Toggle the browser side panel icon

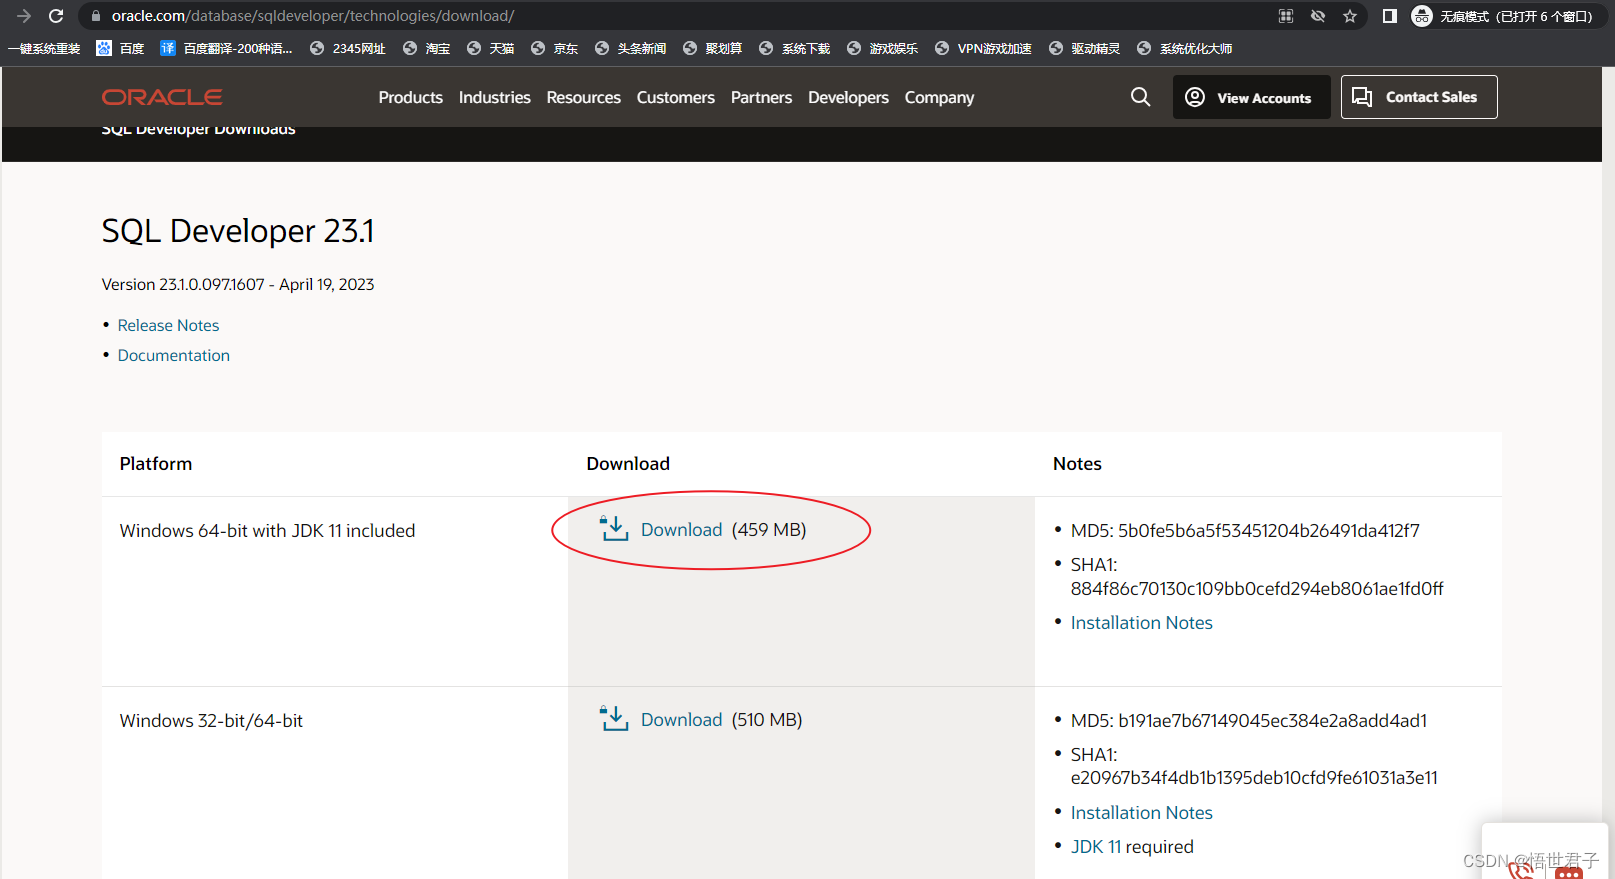coord(1390,16)
